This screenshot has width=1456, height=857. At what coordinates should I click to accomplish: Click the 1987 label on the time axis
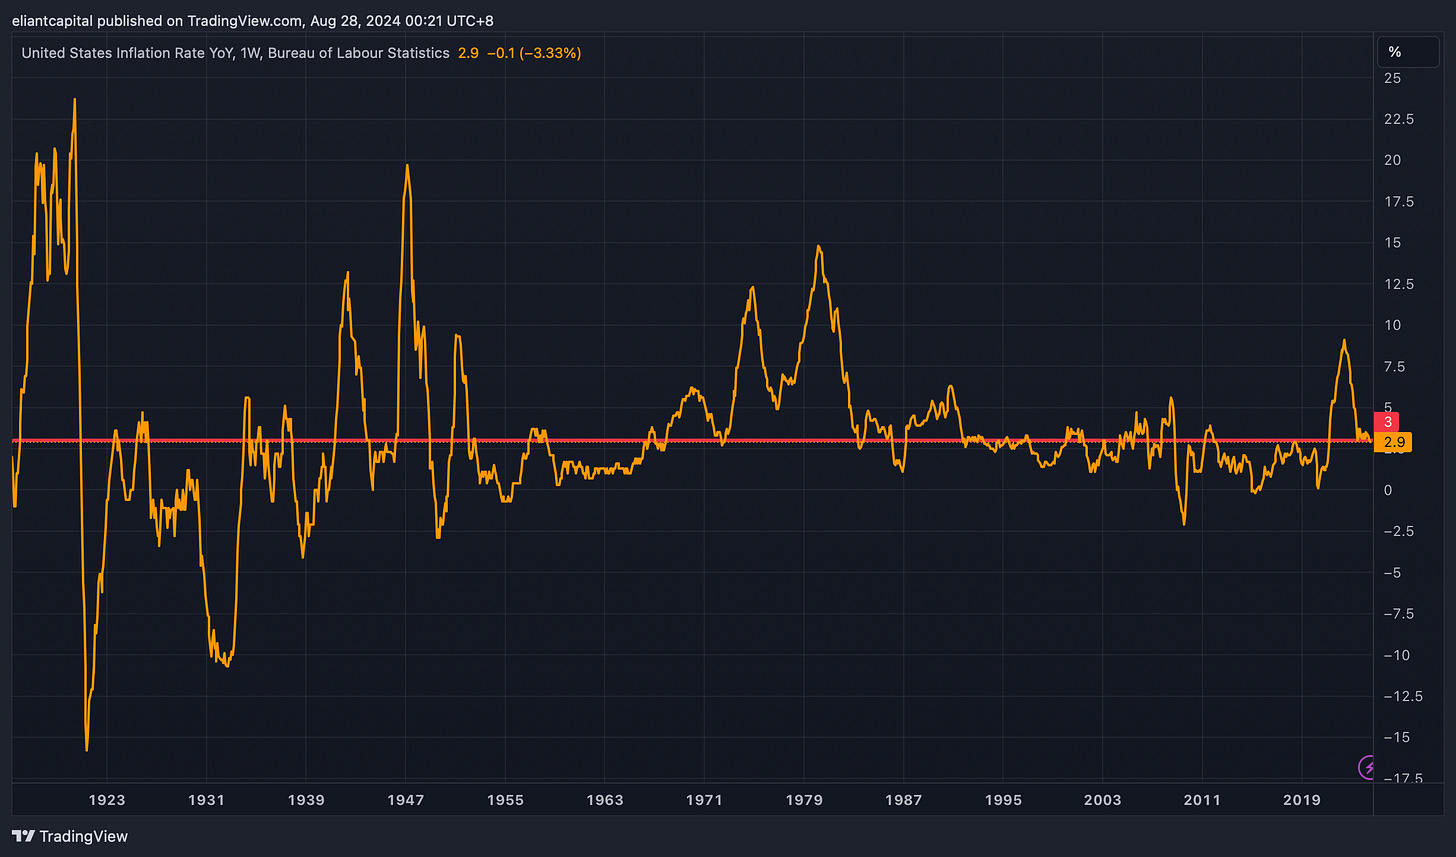(x=904, y=800)
